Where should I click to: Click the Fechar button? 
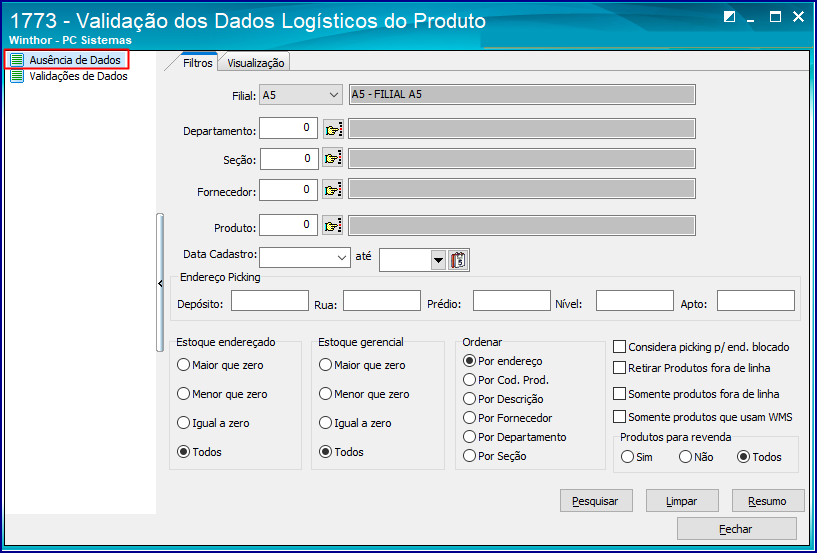(x=737, y=529)
